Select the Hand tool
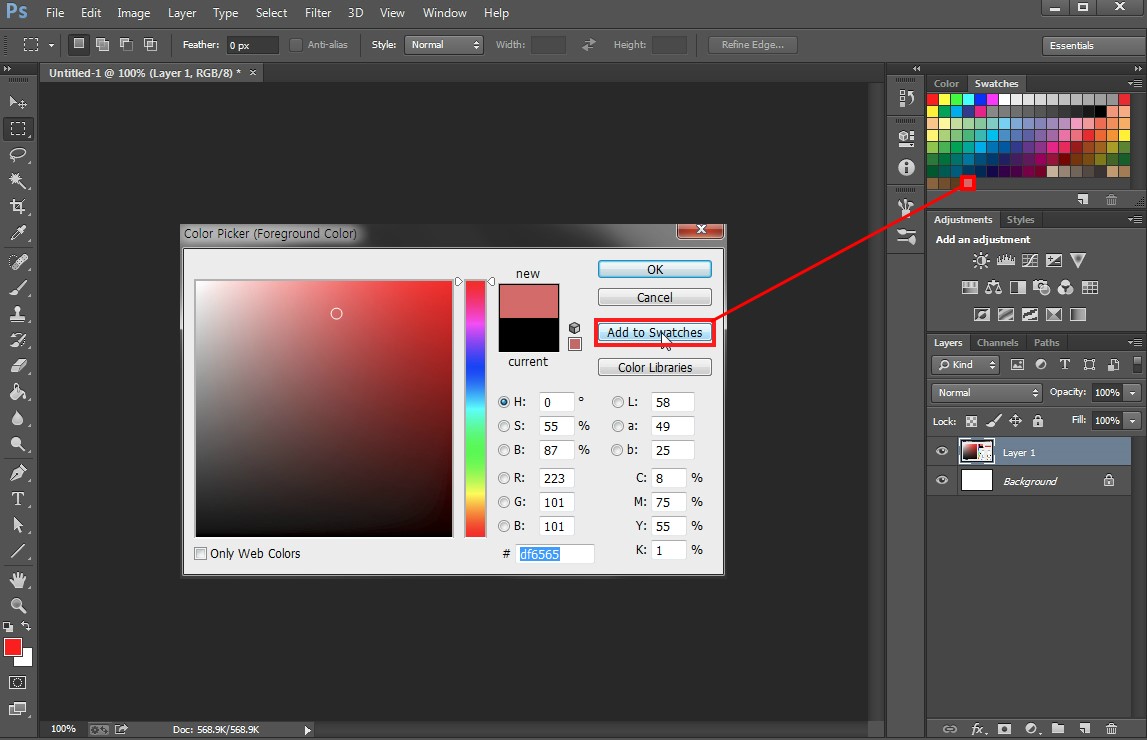Screen dimensions: 1147x740 pos(18,580)
